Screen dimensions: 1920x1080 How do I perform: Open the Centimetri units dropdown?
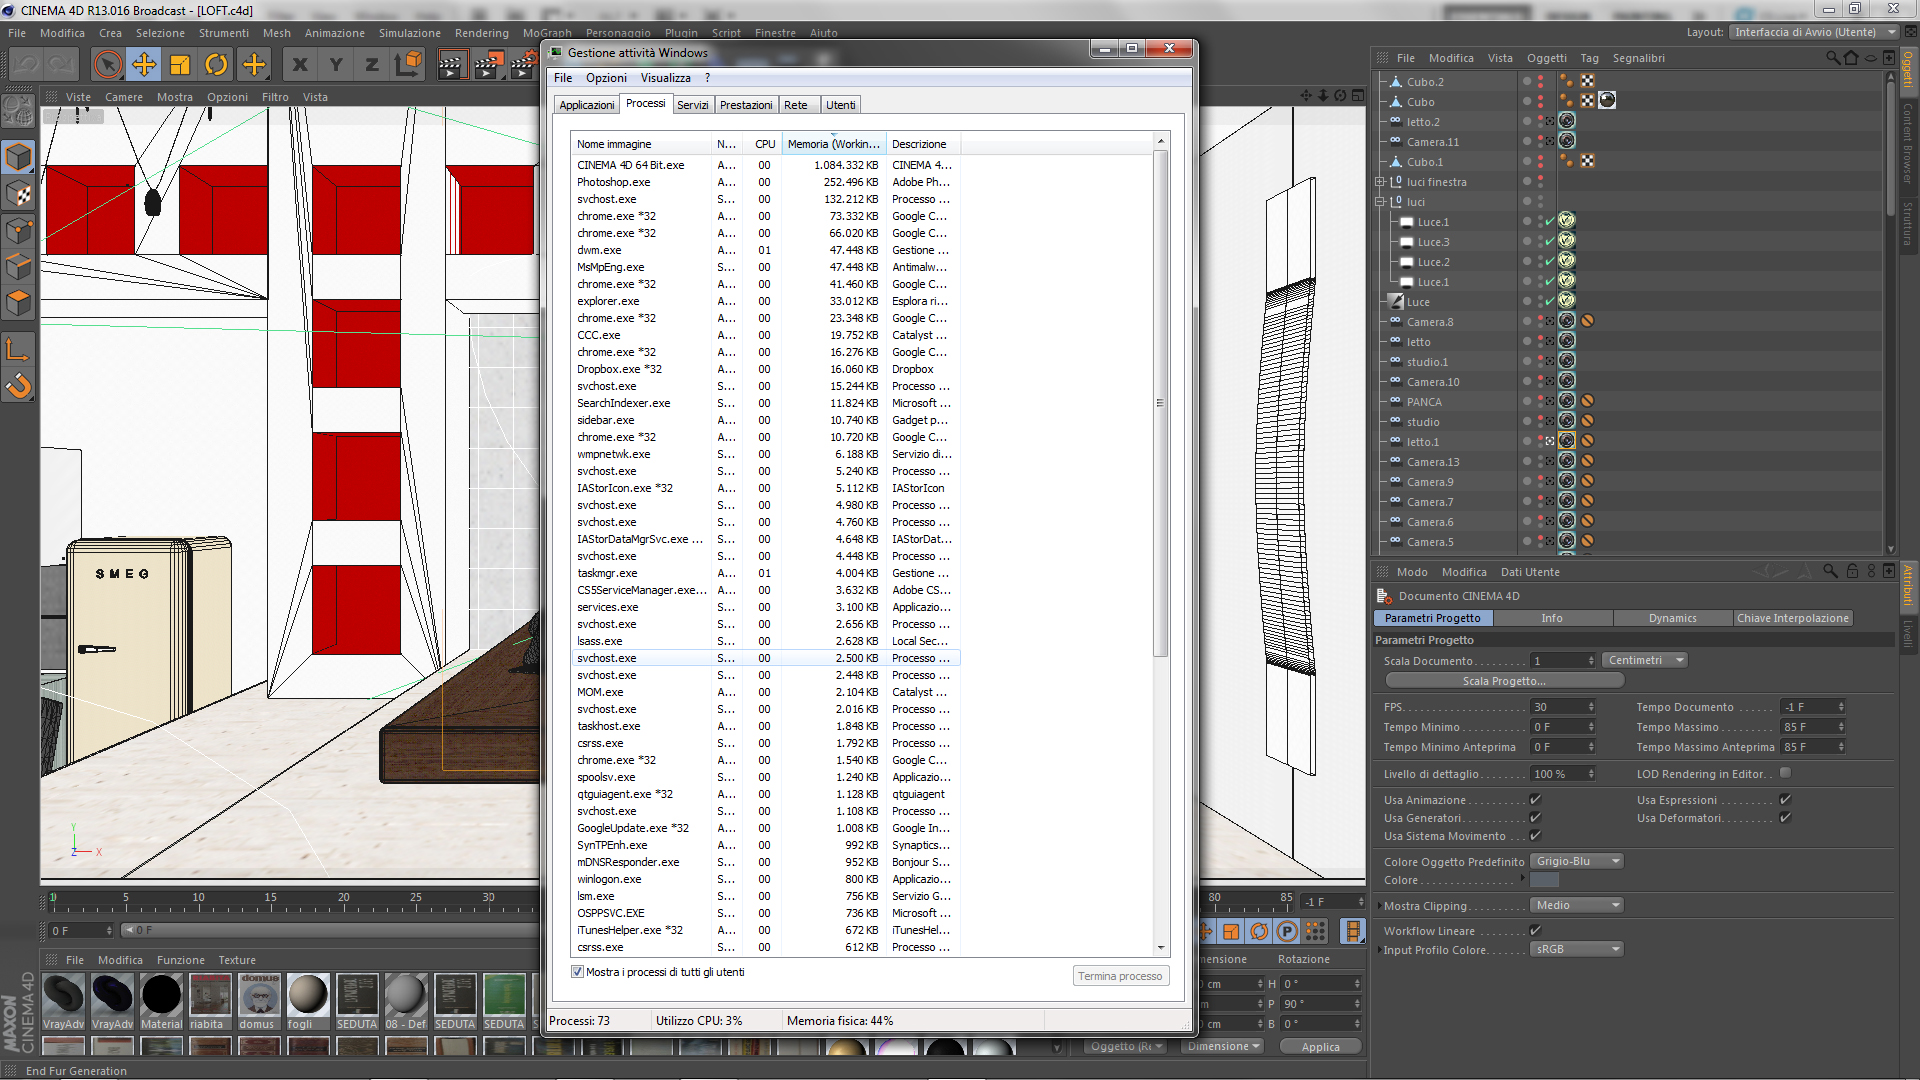coord(1644,660)
